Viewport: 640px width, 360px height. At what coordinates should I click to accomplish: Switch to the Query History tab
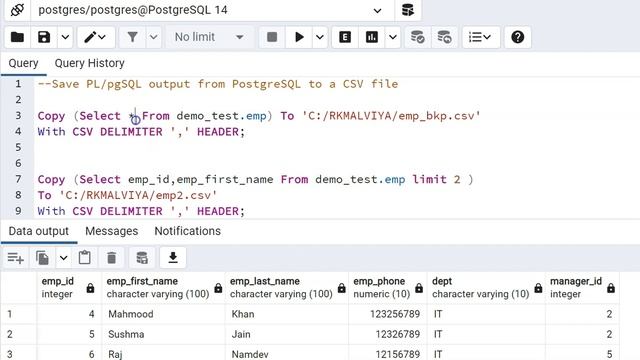pos(89,63)
